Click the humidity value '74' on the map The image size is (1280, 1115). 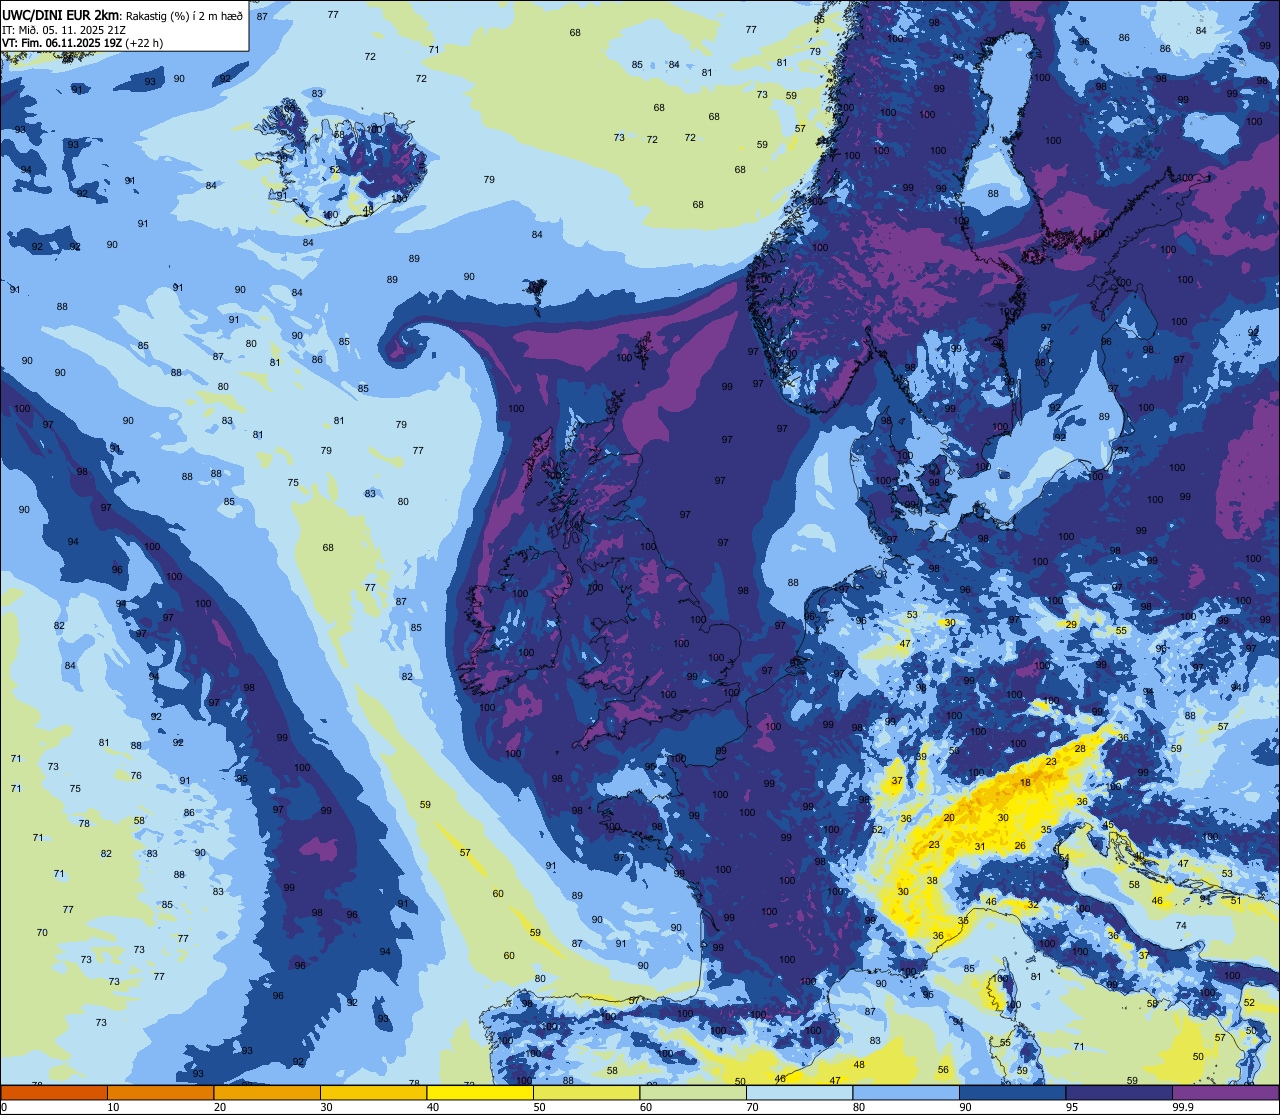tap(1181, 926)
